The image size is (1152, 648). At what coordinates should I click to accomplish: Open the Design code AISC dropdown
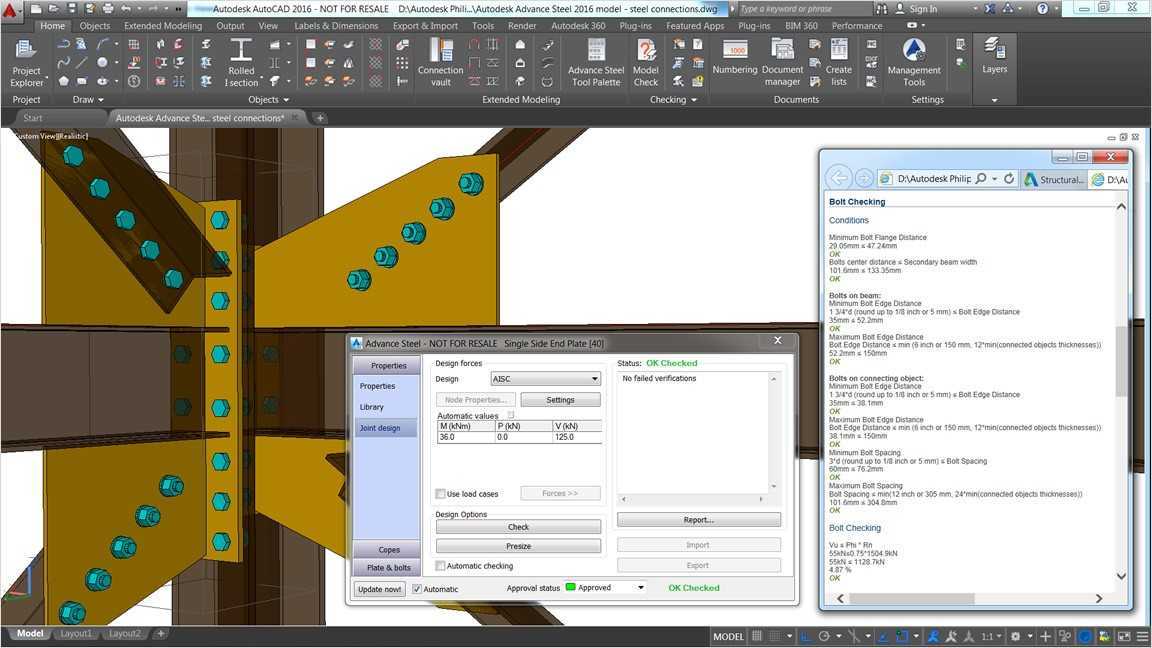tap(545, 379)
